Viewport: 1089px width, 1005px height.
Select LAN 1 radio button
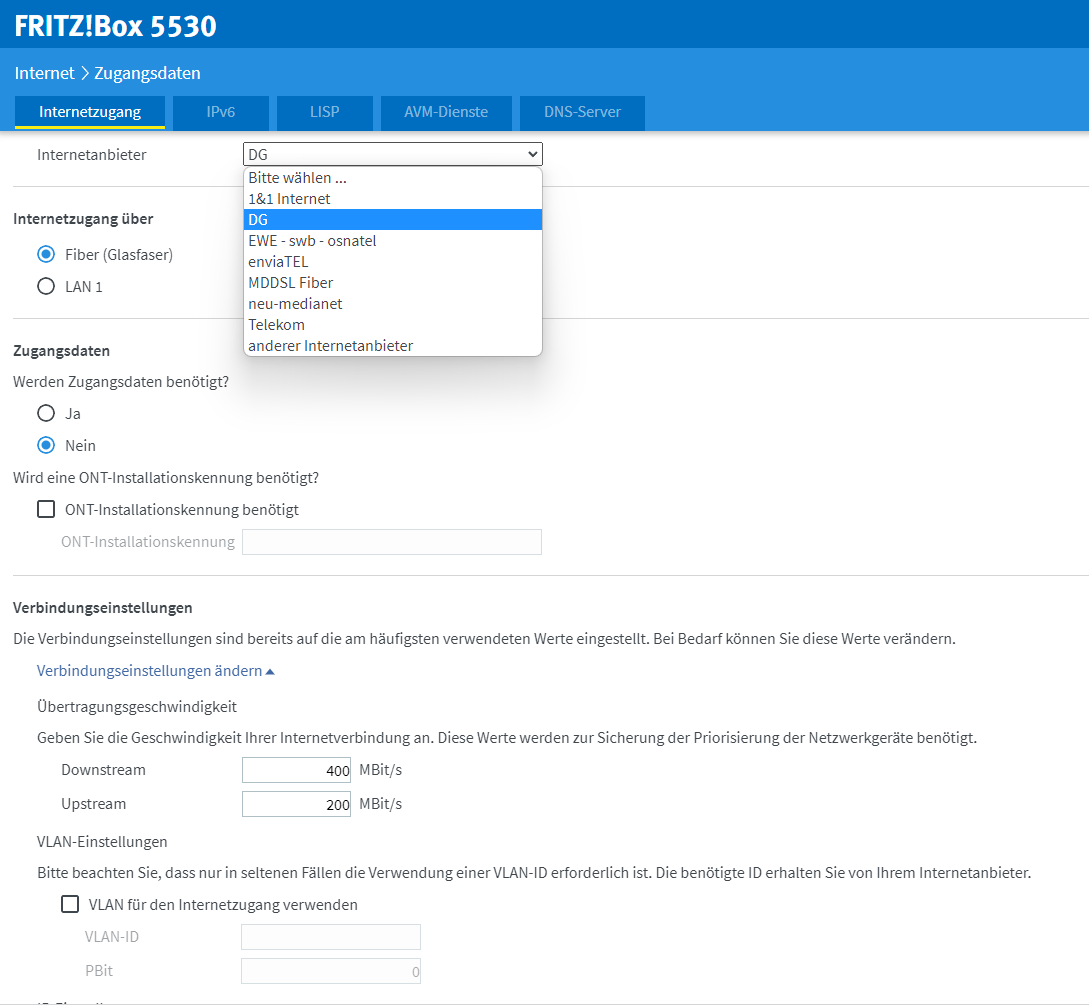(x=46, y=286)
